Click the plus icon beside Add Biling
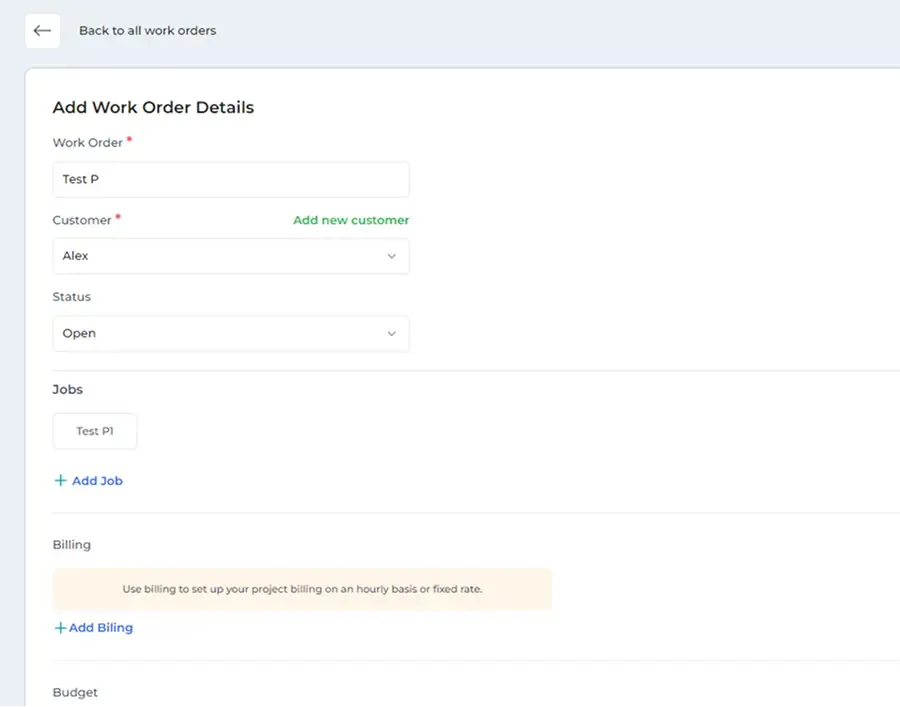900x707 pixels. point(60,628)
